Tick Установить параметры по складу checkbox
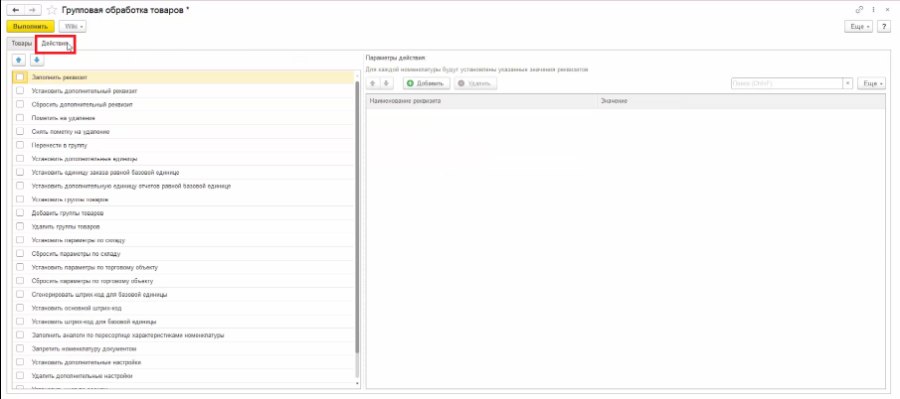The image size is (900, 399). 21,240
